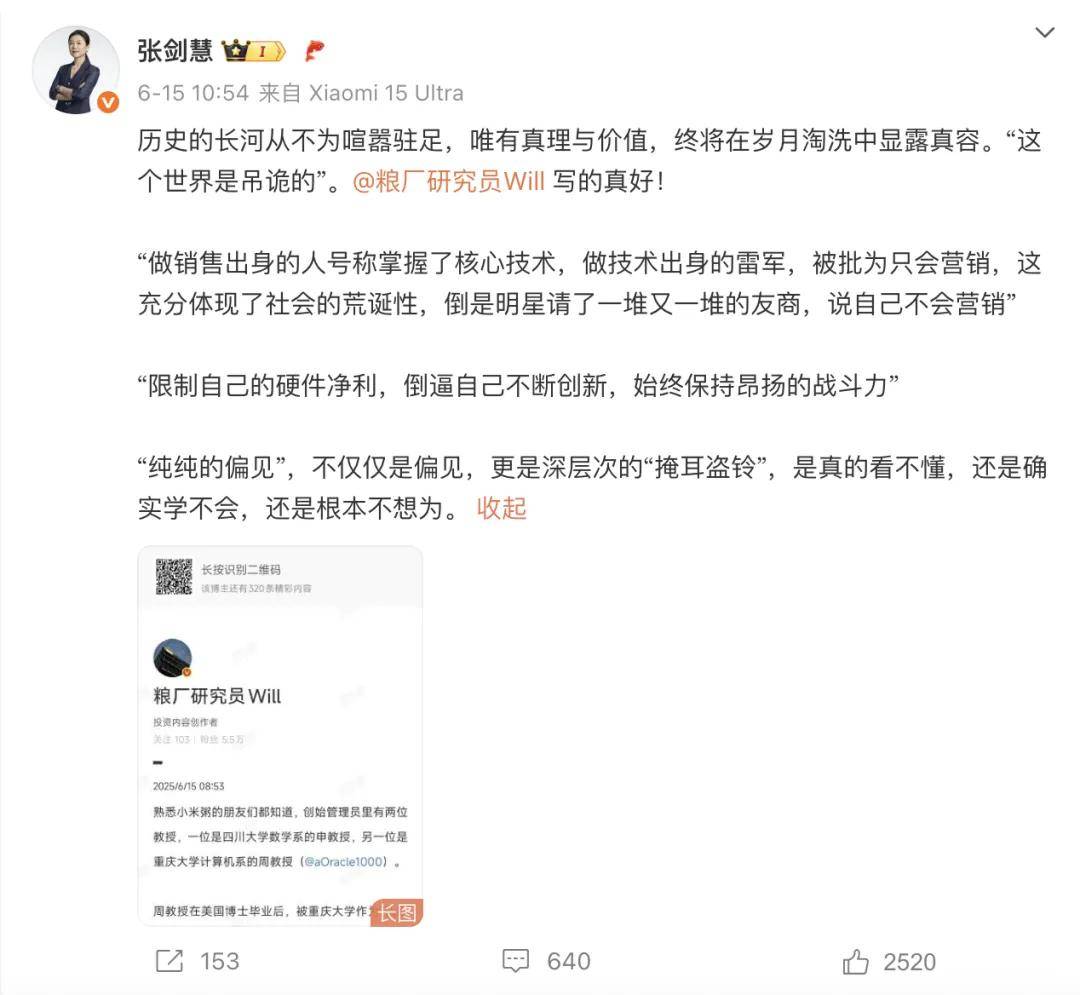Open 张剑慧's profile avatar
The height and width of the screenshot is (995, 1080).
coord(76,69)
